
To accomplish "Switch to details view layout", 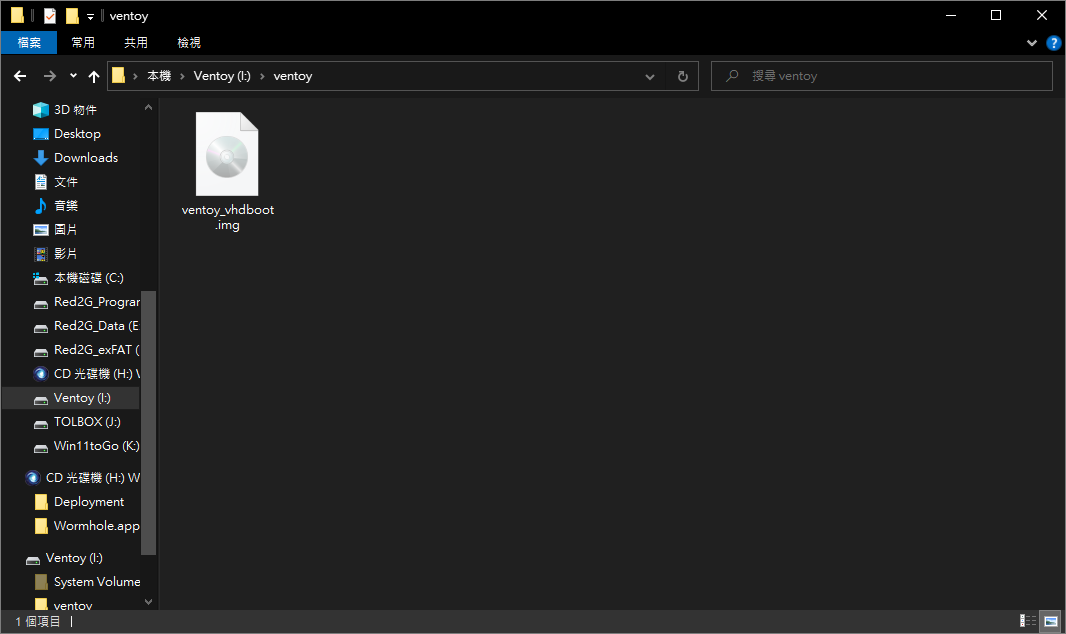I will 1027,621.
